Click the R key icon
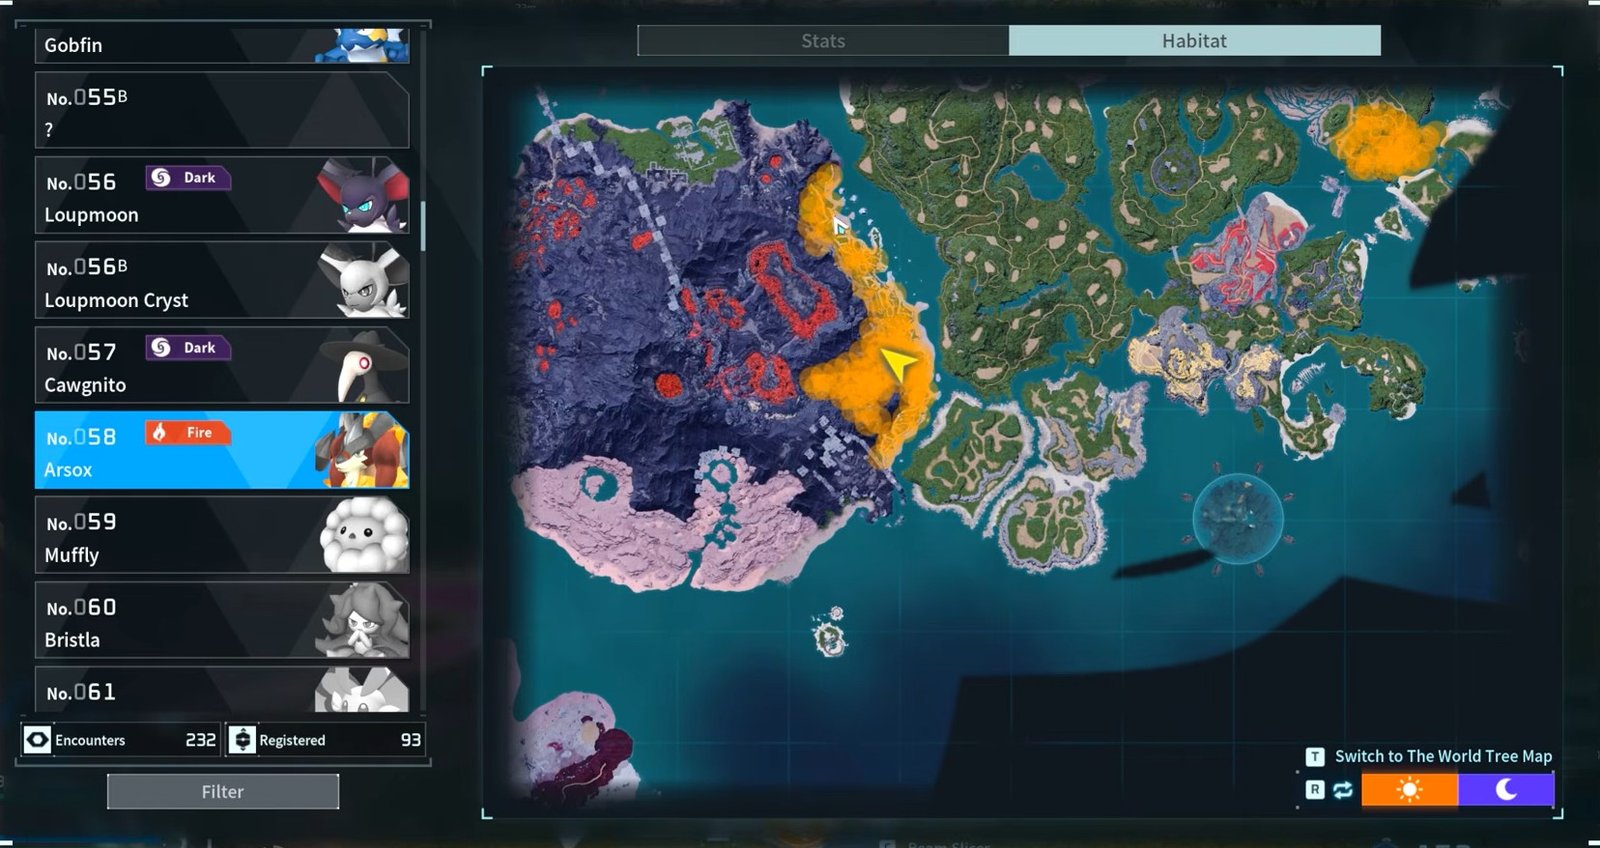 (x=1315, y=790)
